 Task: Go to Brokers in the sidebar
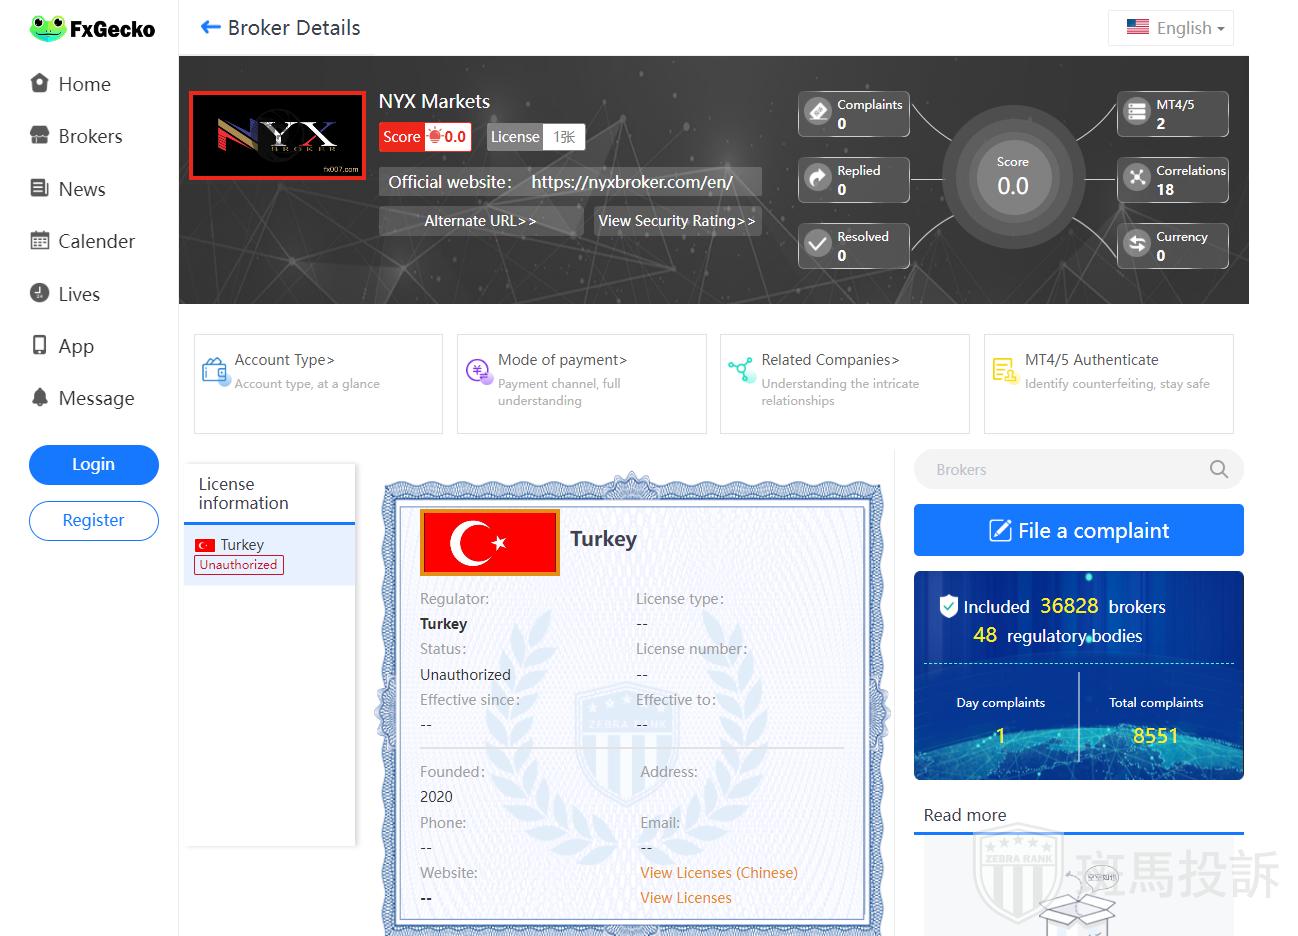[x=90, y=136]
